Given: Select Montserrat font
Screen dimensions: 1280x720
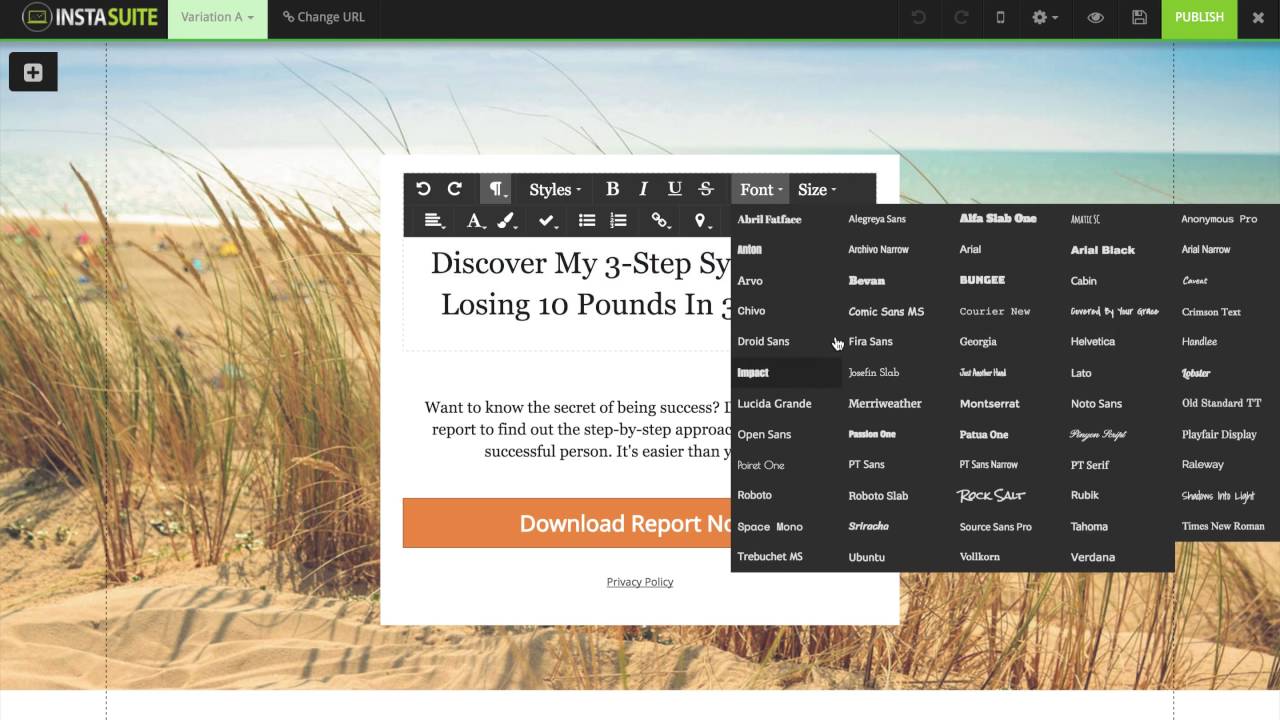Looking at the screenshot, I should point(989,403).
